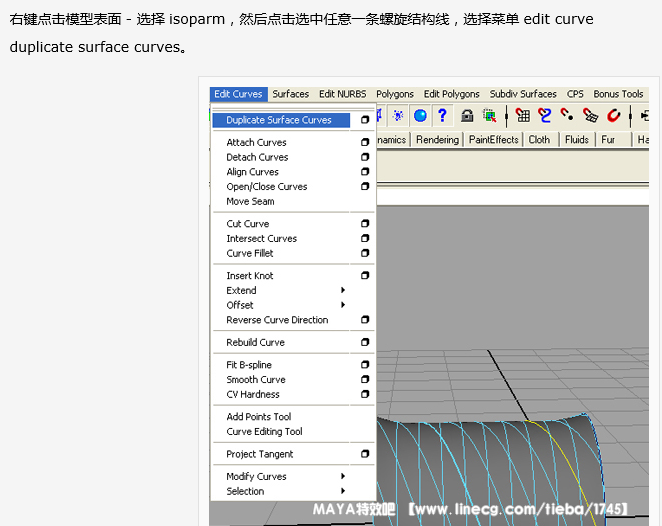The image size is (662, 526).
Task: Expand the Offset submenu
Action: point(343,305)
